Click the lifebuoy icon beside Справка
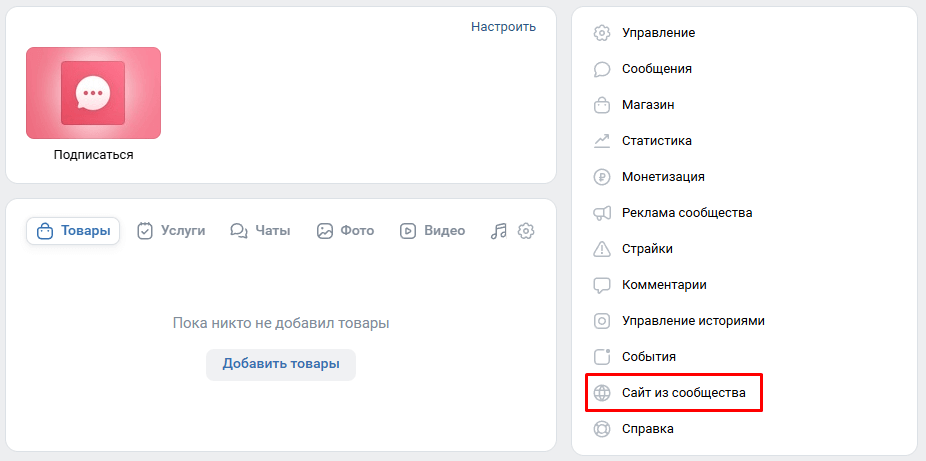 pos(601,429)
